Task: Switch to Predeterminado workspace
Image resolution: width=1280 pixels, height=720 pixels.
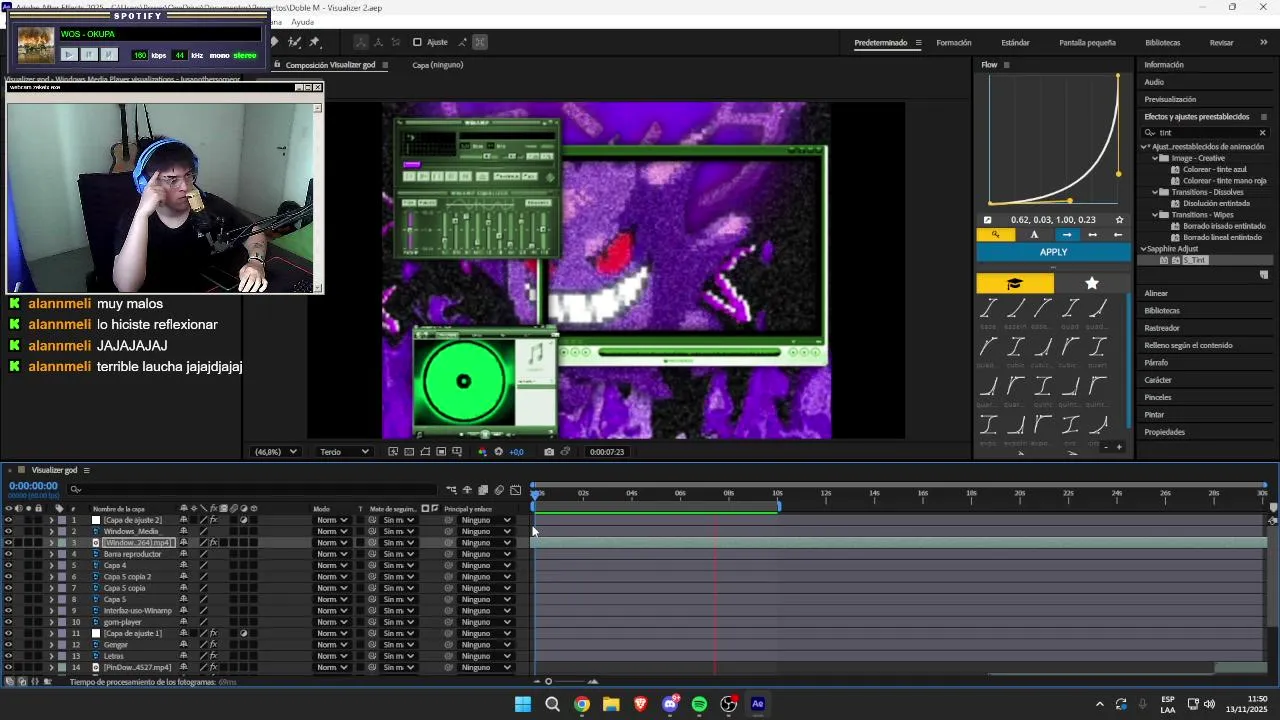Action: 880,43
